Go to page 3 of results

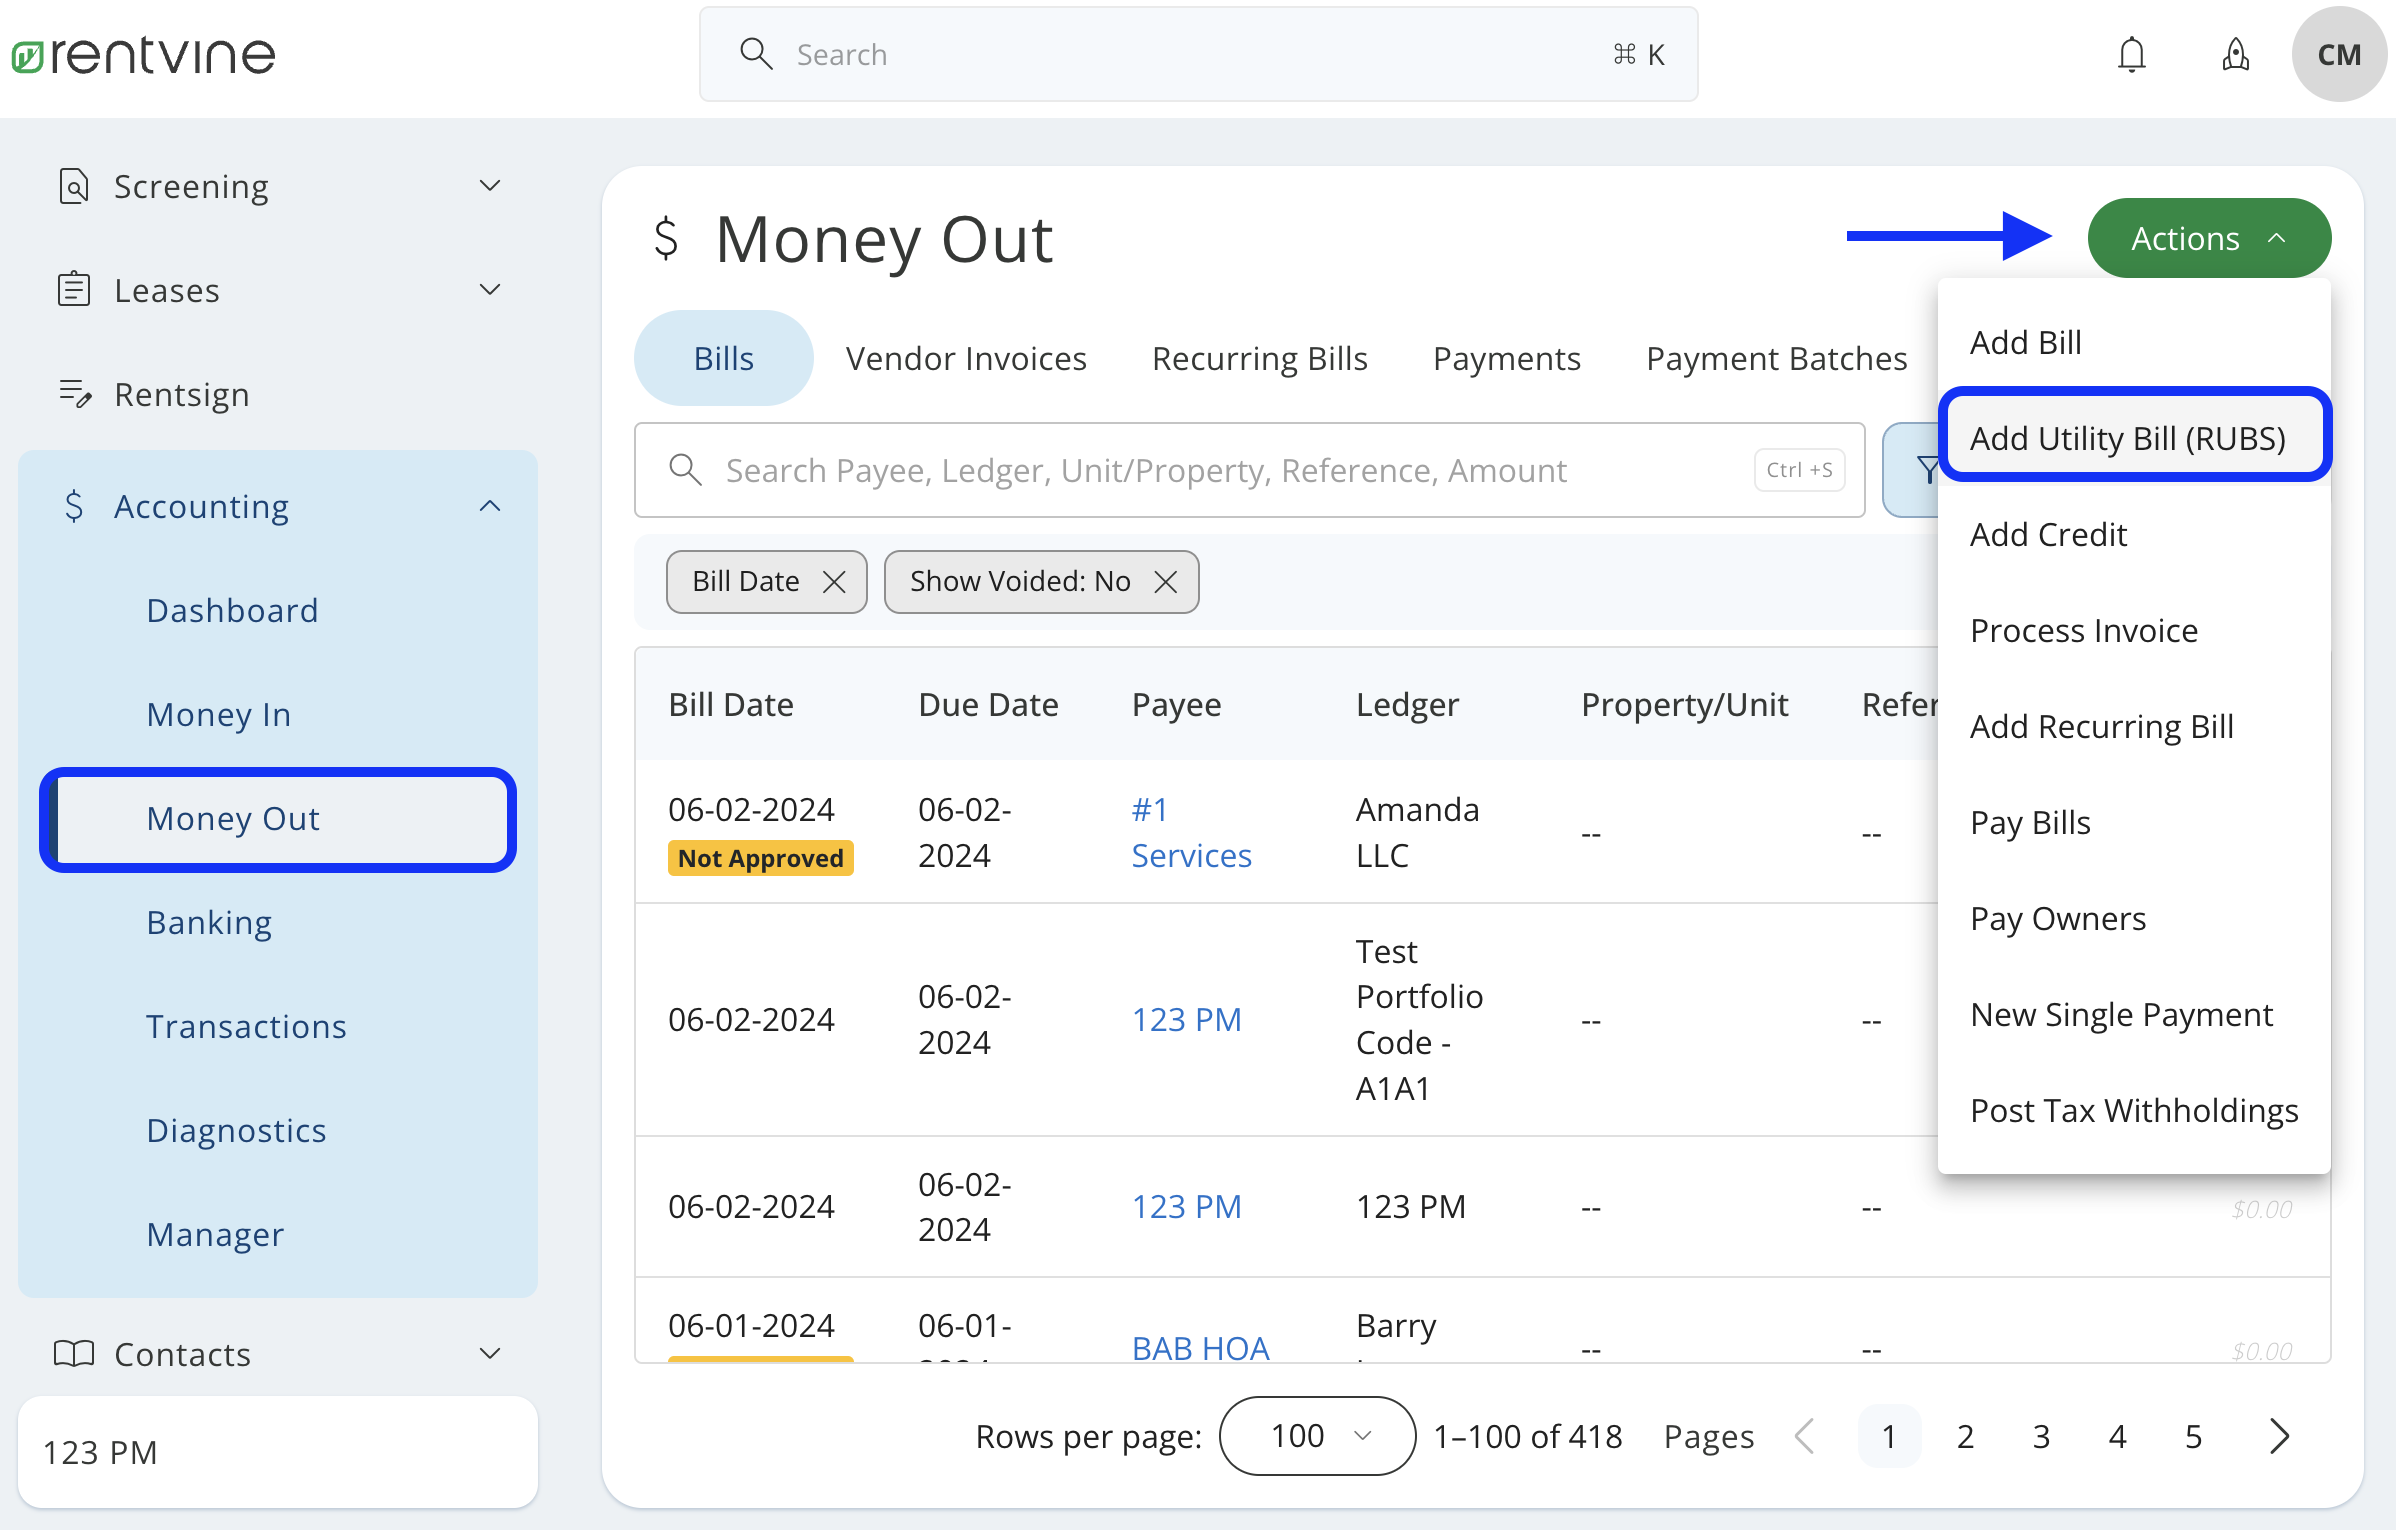tap(2041, 1436)
